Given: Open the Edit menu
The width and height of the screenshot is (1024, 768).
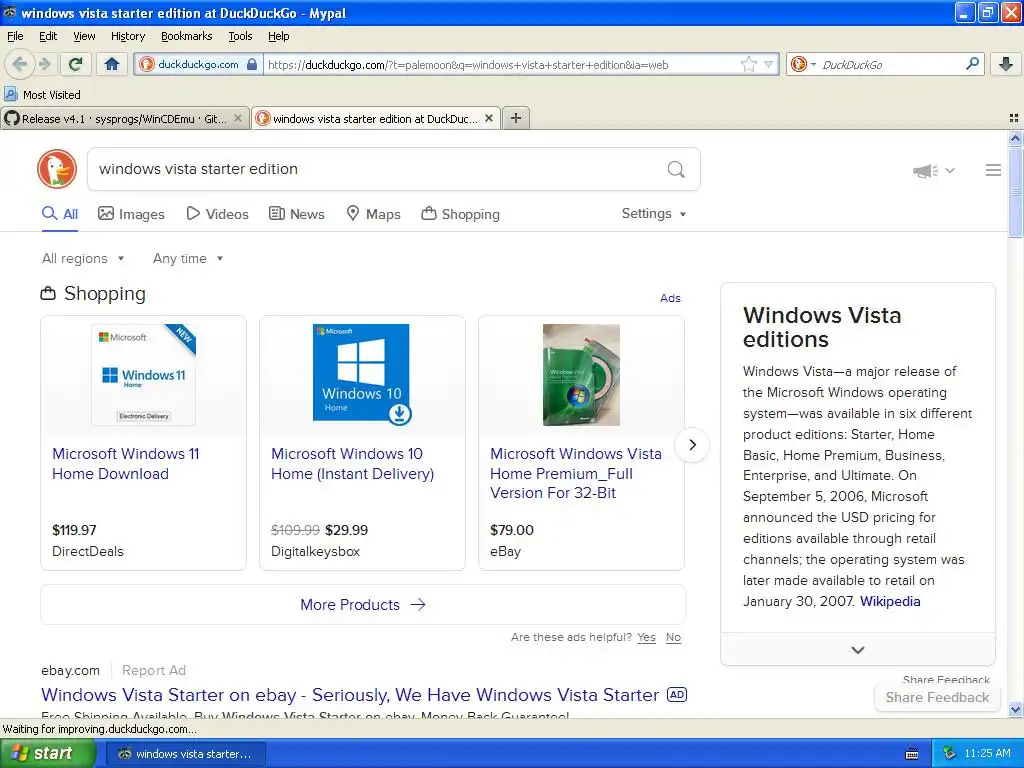Looking at the screenshot, I should click(x=48, y=36).
